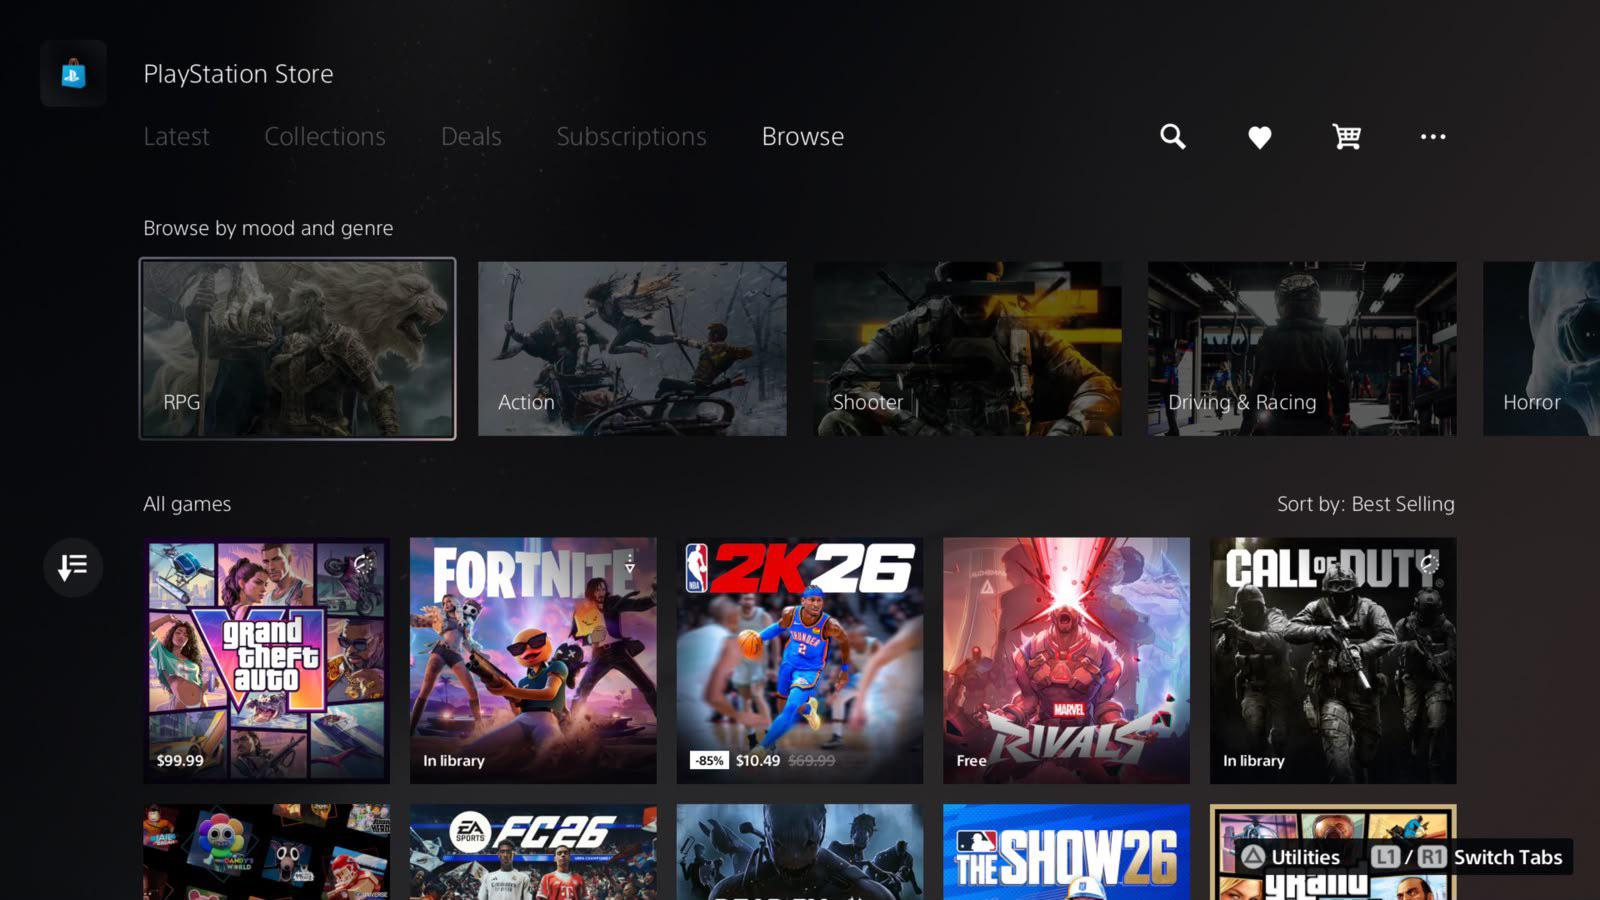Screen dimensions: 1600x900
Task: Open the Action genre tile
Action: point(632,348)
